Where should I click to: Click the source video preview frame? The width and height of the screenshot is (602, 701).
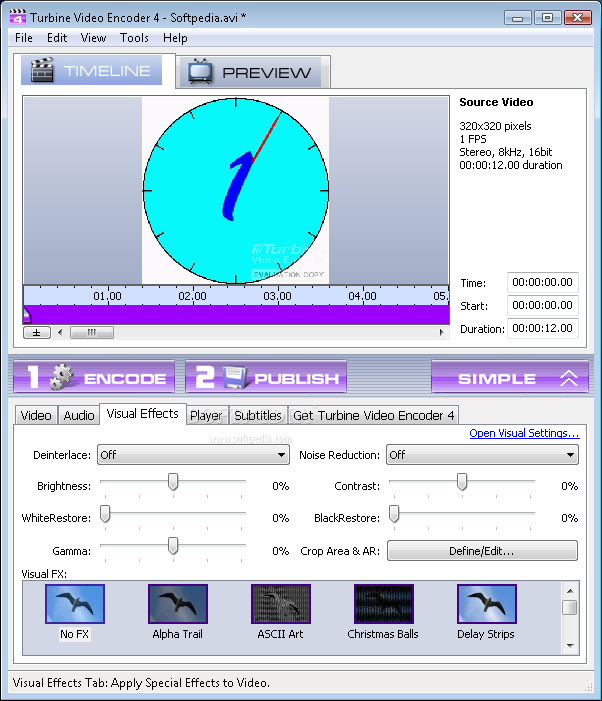pos(236,191)
